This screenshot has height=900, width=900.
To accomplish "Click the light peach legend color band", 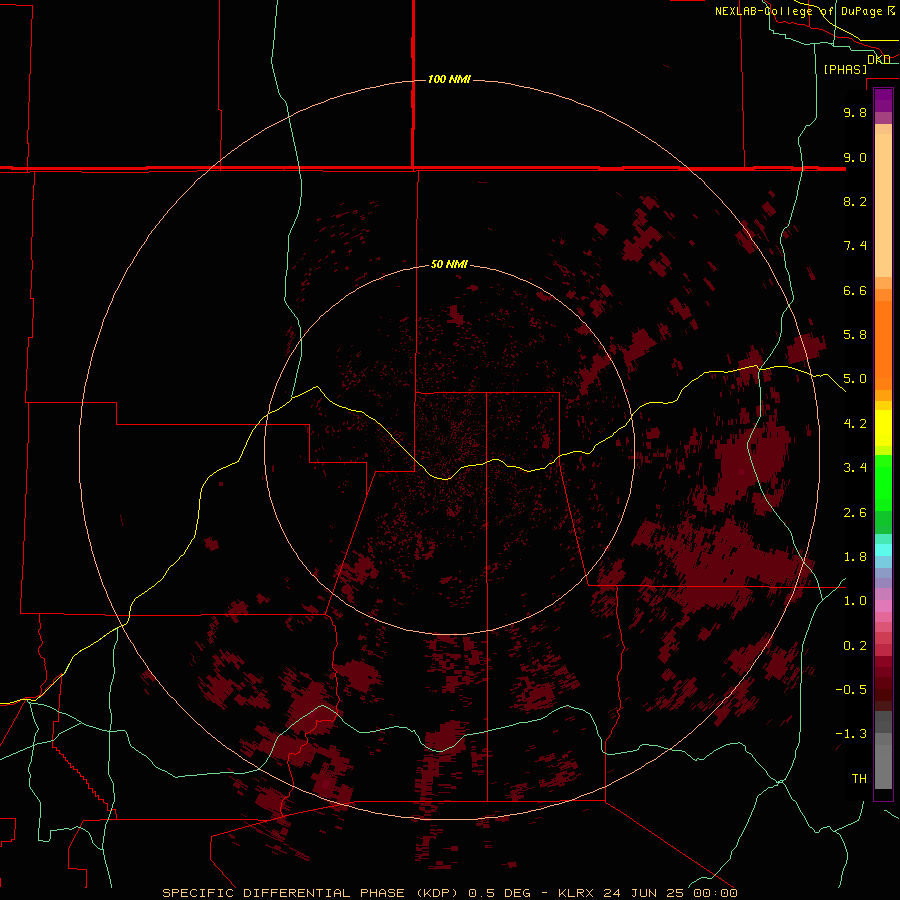I will click(x=883, y=205).
